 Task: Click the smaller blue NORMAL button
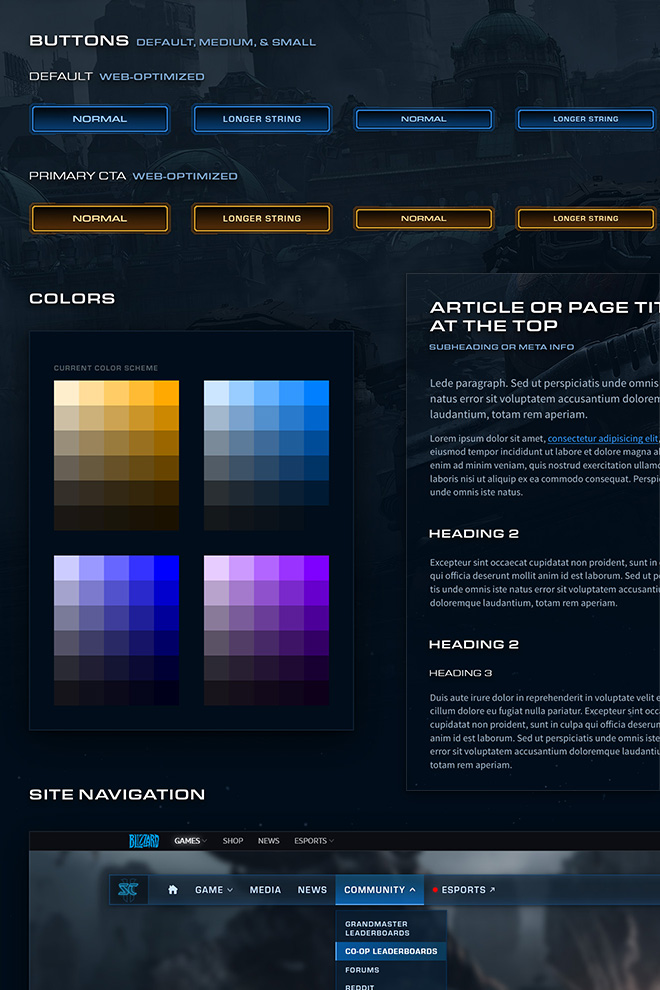[424, 119]
